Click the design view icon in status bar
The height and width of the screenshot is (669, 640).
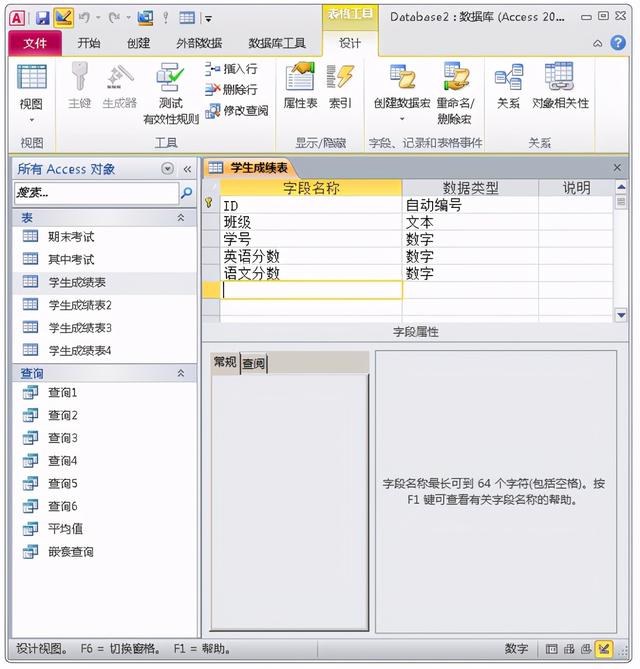pyautogui.click(x=604, y=649)
